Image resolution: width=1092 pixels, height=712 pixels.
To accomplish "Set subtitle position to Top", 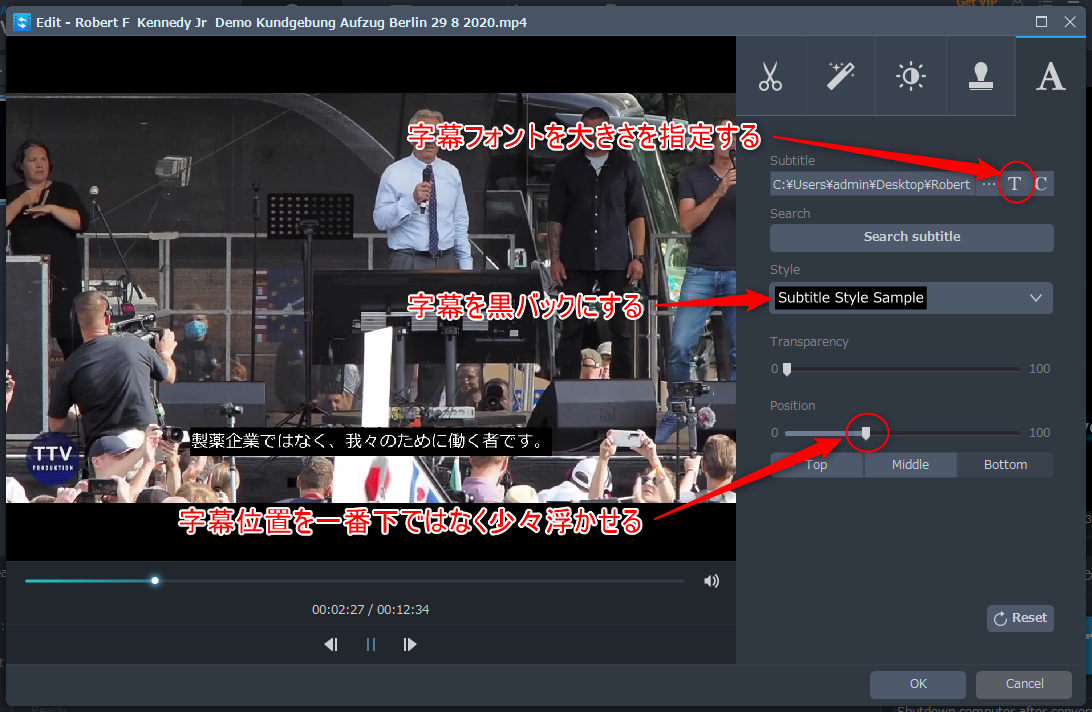I will [816, 465].
